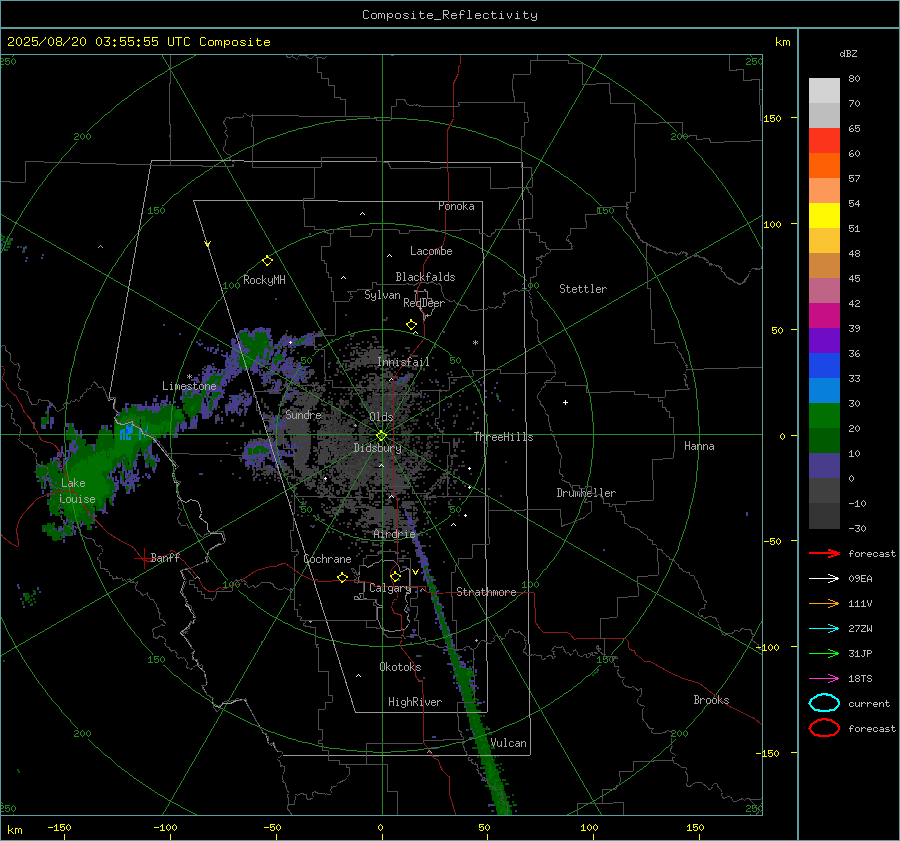Click the Lake Louise label

(x=77, y=491)
